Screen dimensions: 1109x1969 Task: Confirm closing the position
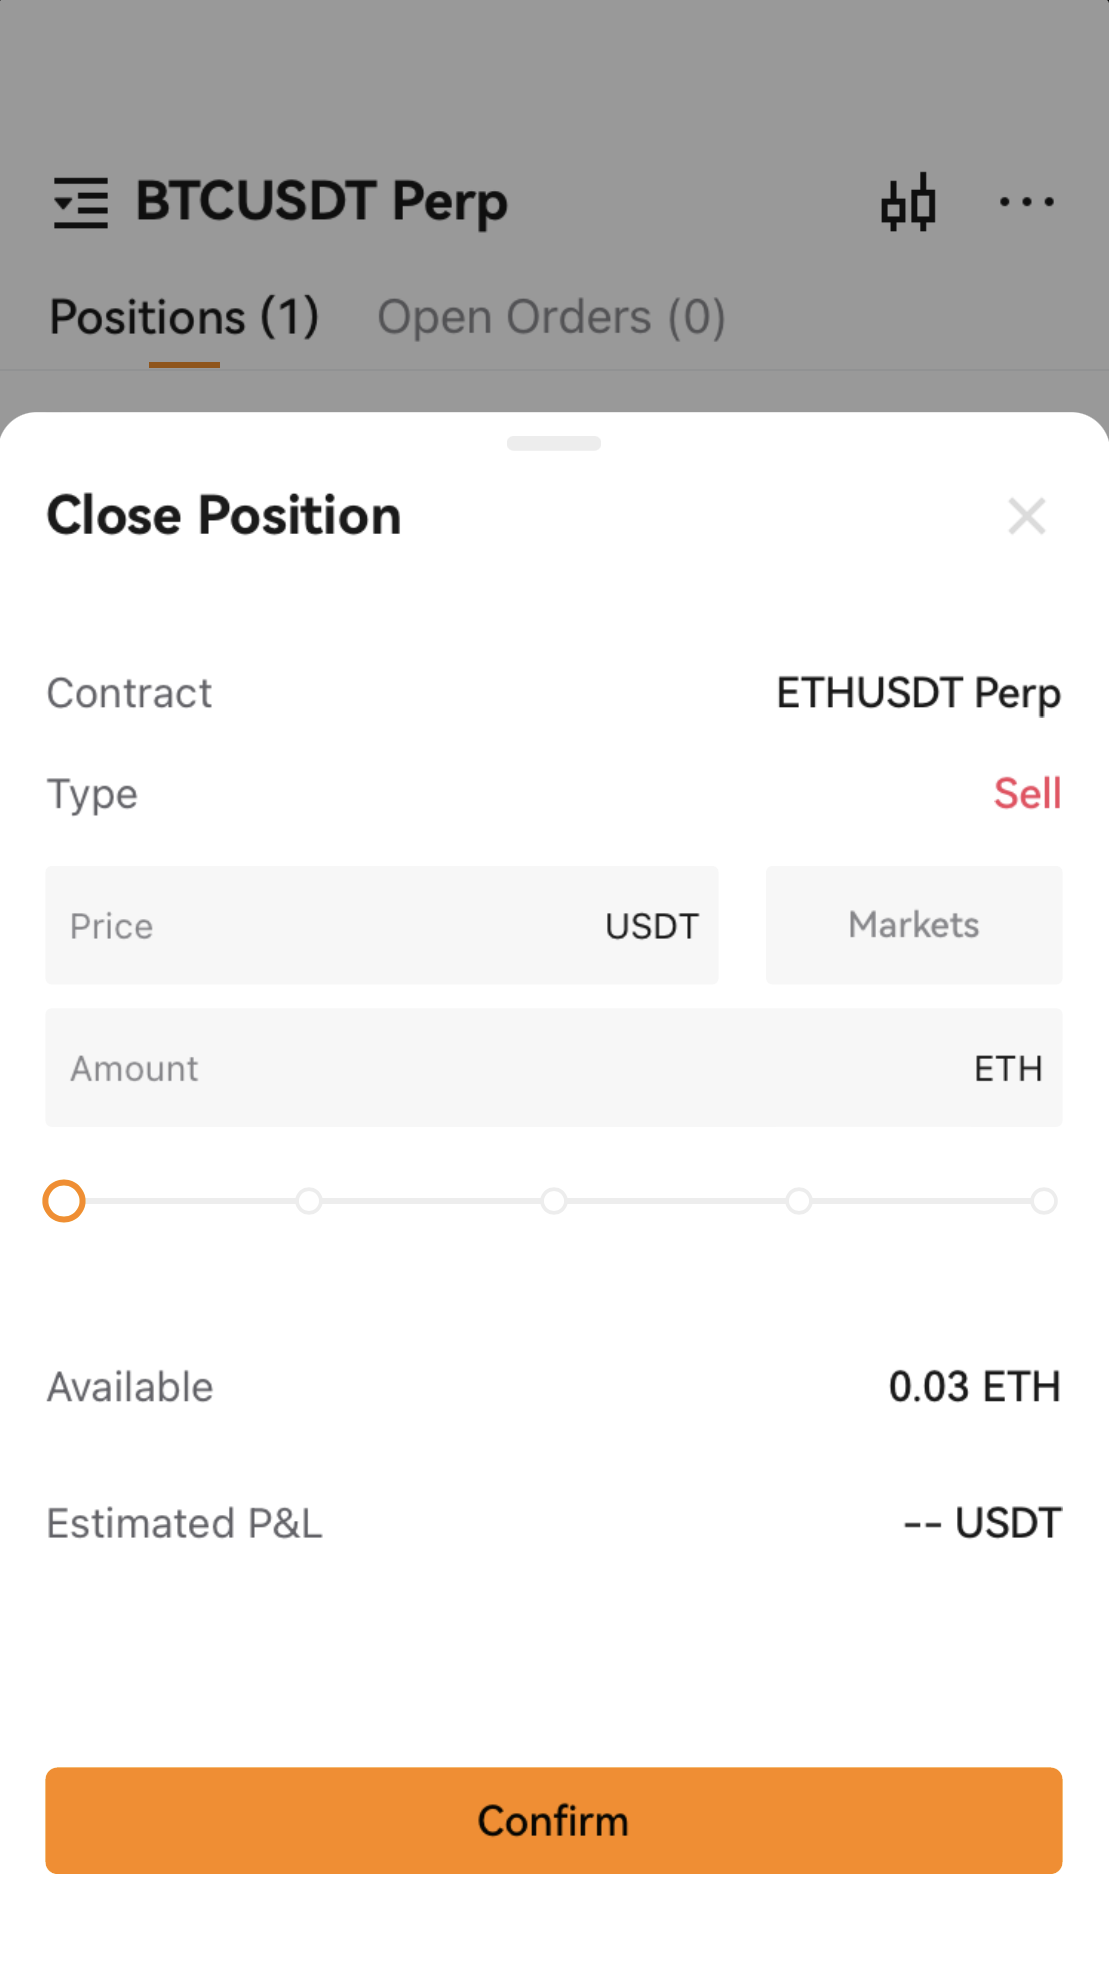pos(554,1820)
